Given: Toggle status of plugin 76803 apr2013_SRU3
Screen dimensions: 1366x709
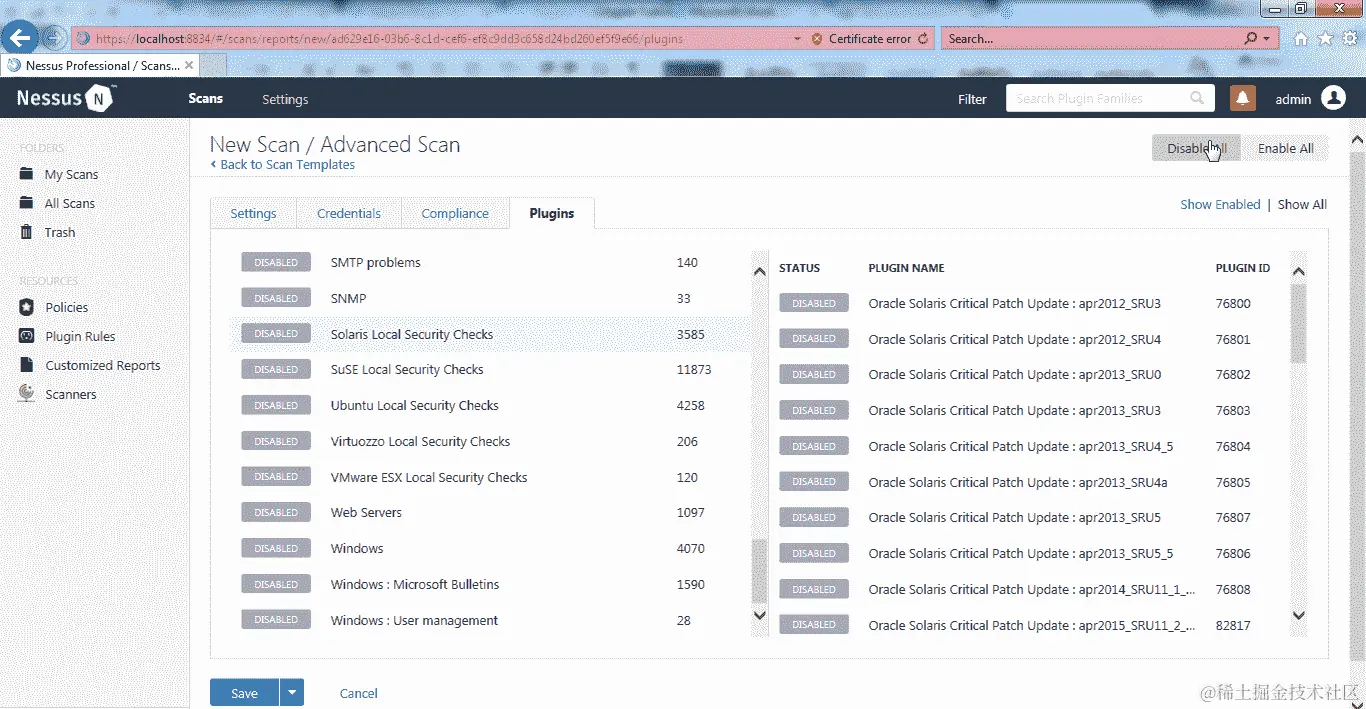Looking at the screenshot, I should [814, 410].
